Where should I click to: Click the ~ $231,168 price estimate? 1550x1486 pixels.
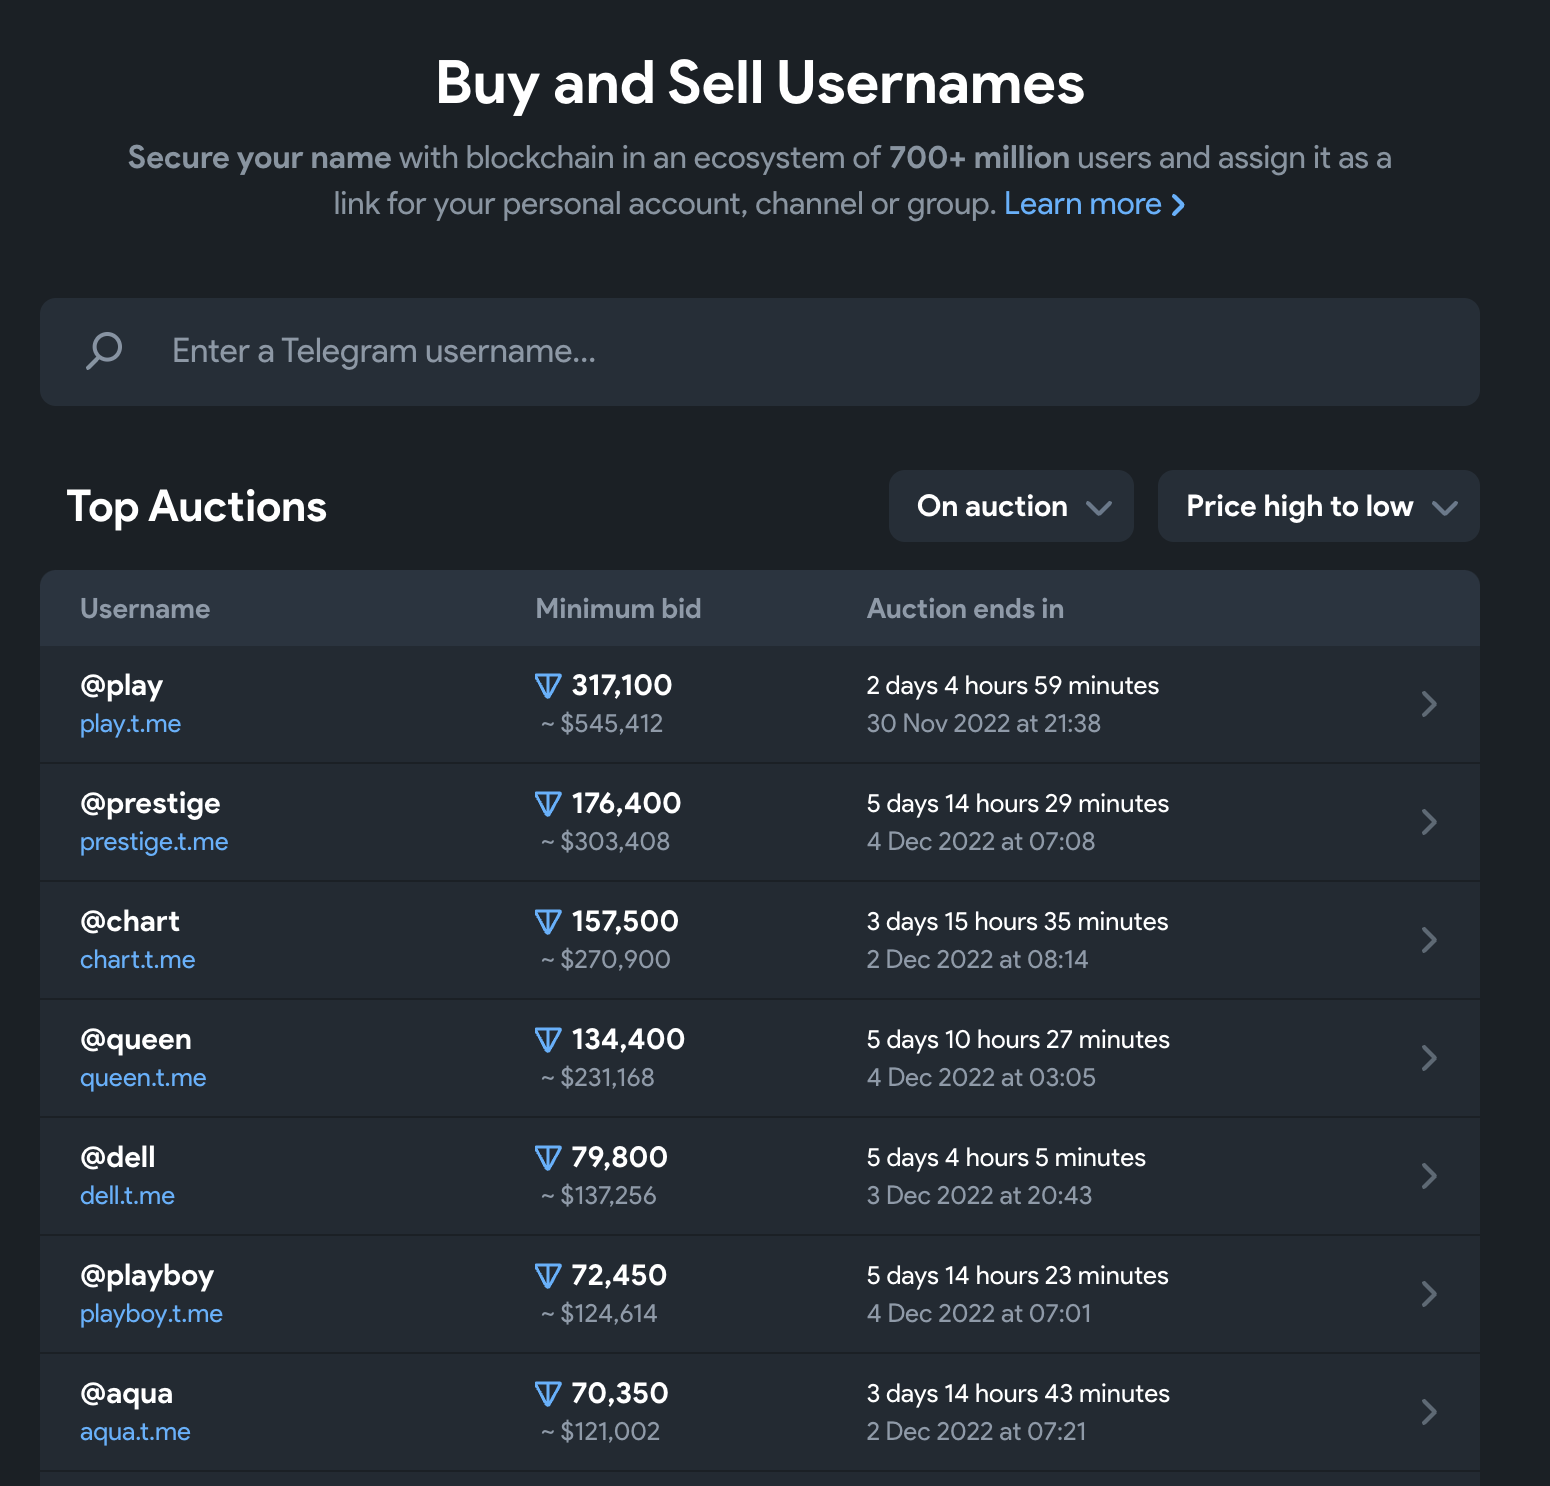(597, 1078)
